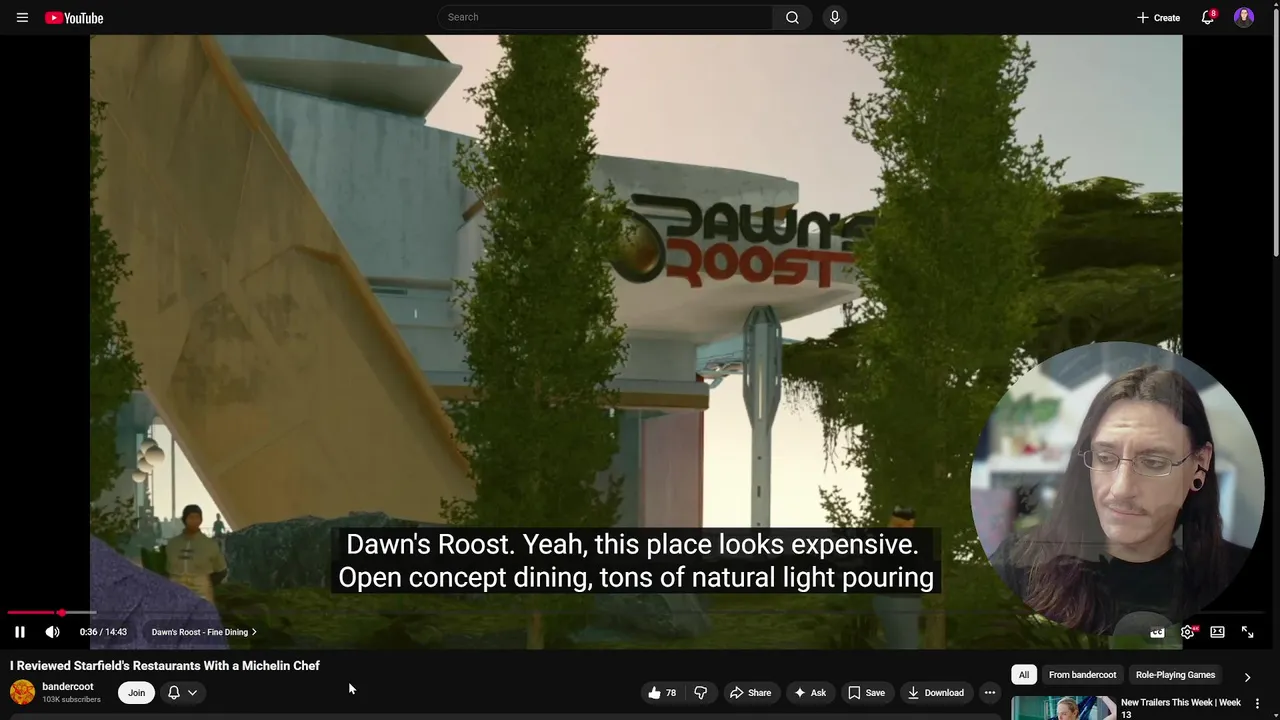This screenshot has width=1280, height=720.
Task: Open the bandercoot channel avatar
Action: pyautogui.click(x=22, y=692)
